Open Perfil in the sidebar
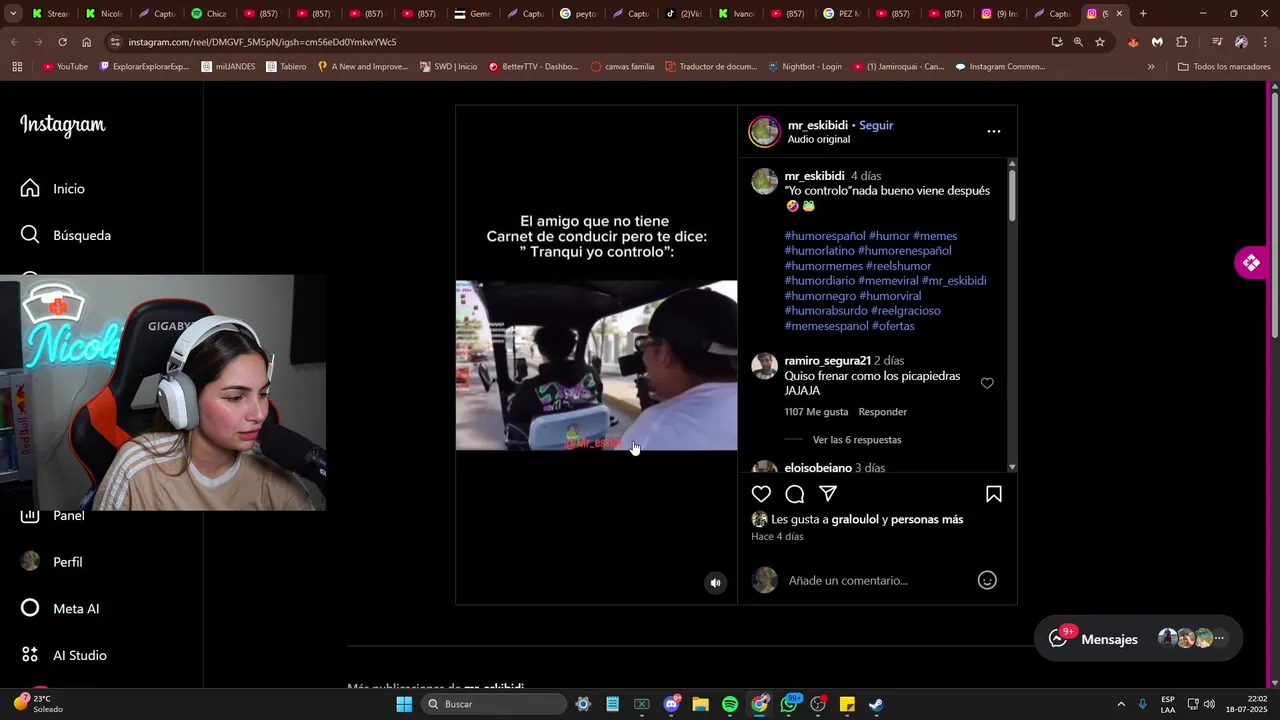This screenshot has width=1280, height=720. (x=53, y=562)
